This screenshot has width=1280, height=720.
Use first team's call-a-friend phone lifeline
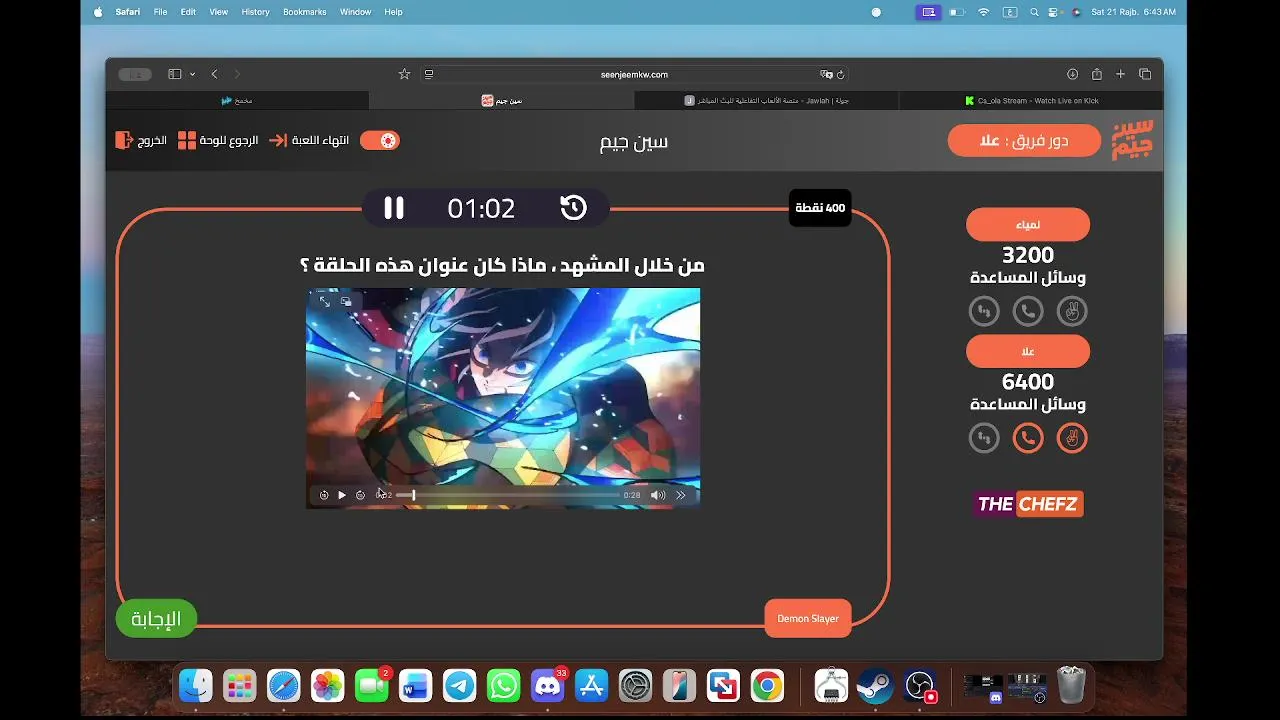click(x=1028, y=311)
